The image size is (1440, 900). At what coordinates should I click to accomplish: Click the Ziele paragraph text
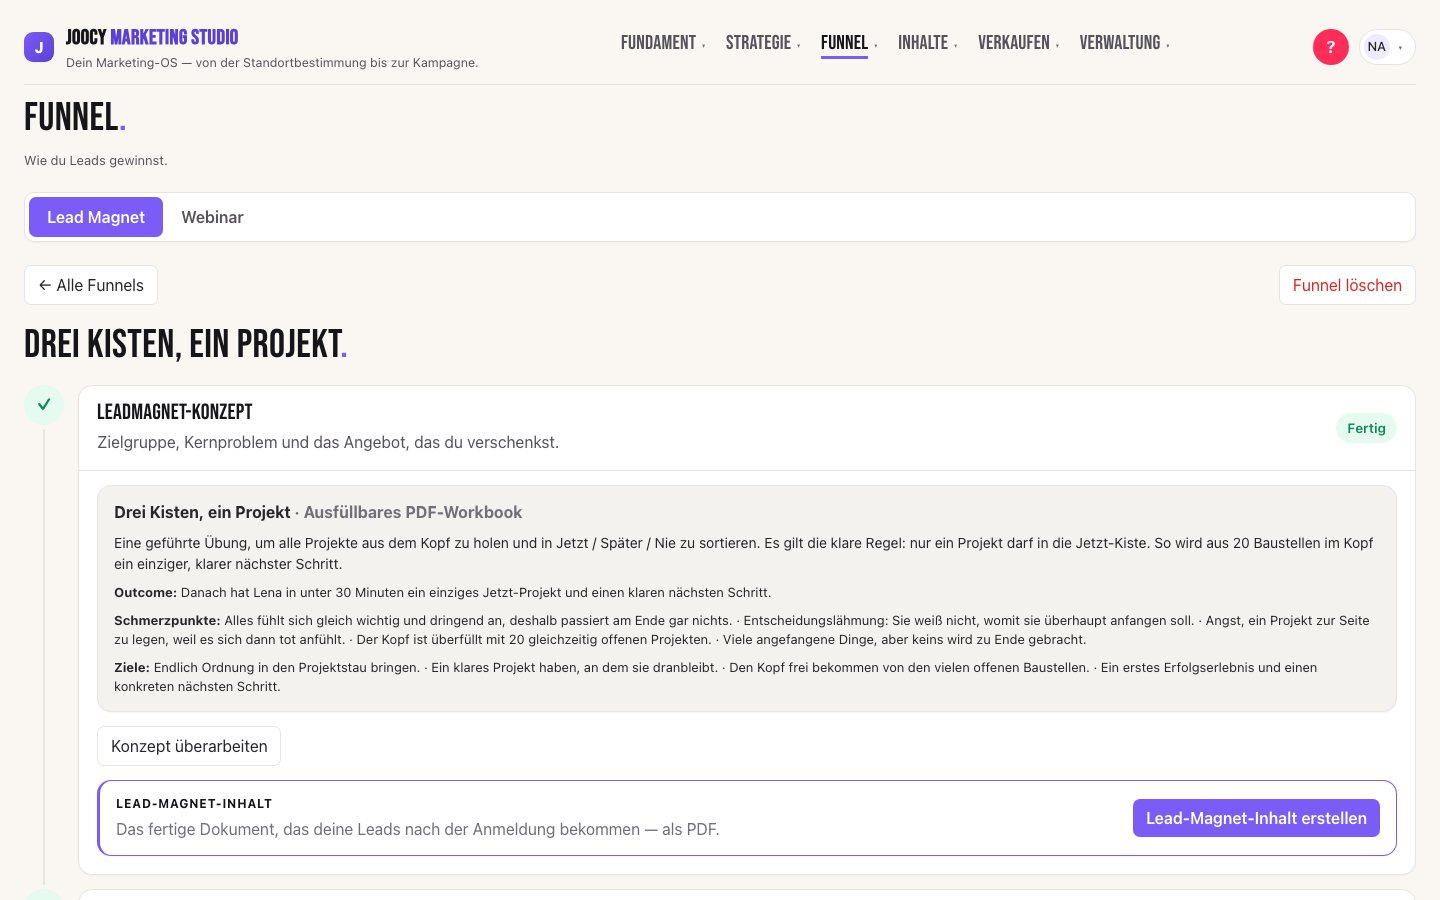click(x=716, y=677)
